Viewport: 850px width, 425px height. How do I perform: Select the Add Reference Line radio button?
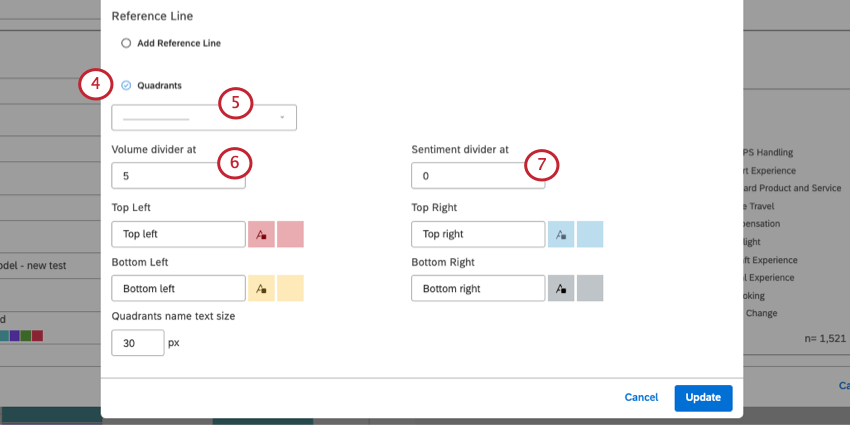(x=126, y=44)
